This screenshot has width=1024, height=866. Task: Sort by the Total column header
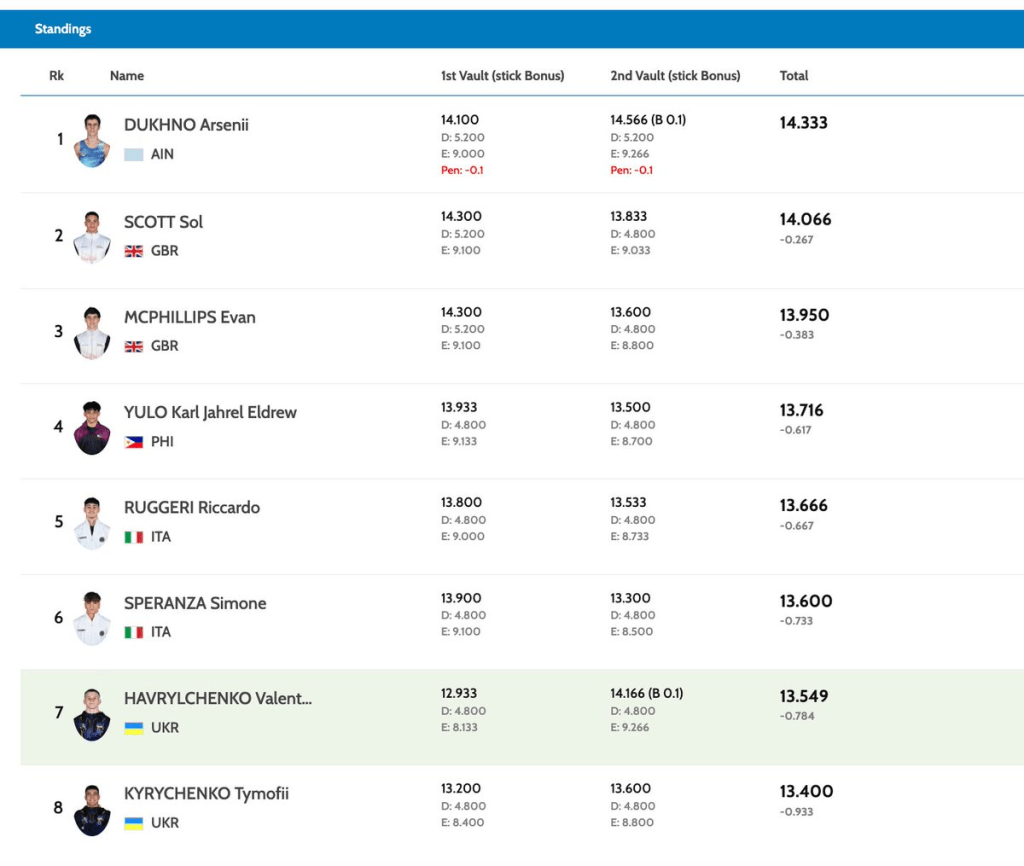click(x=794, y=76)
